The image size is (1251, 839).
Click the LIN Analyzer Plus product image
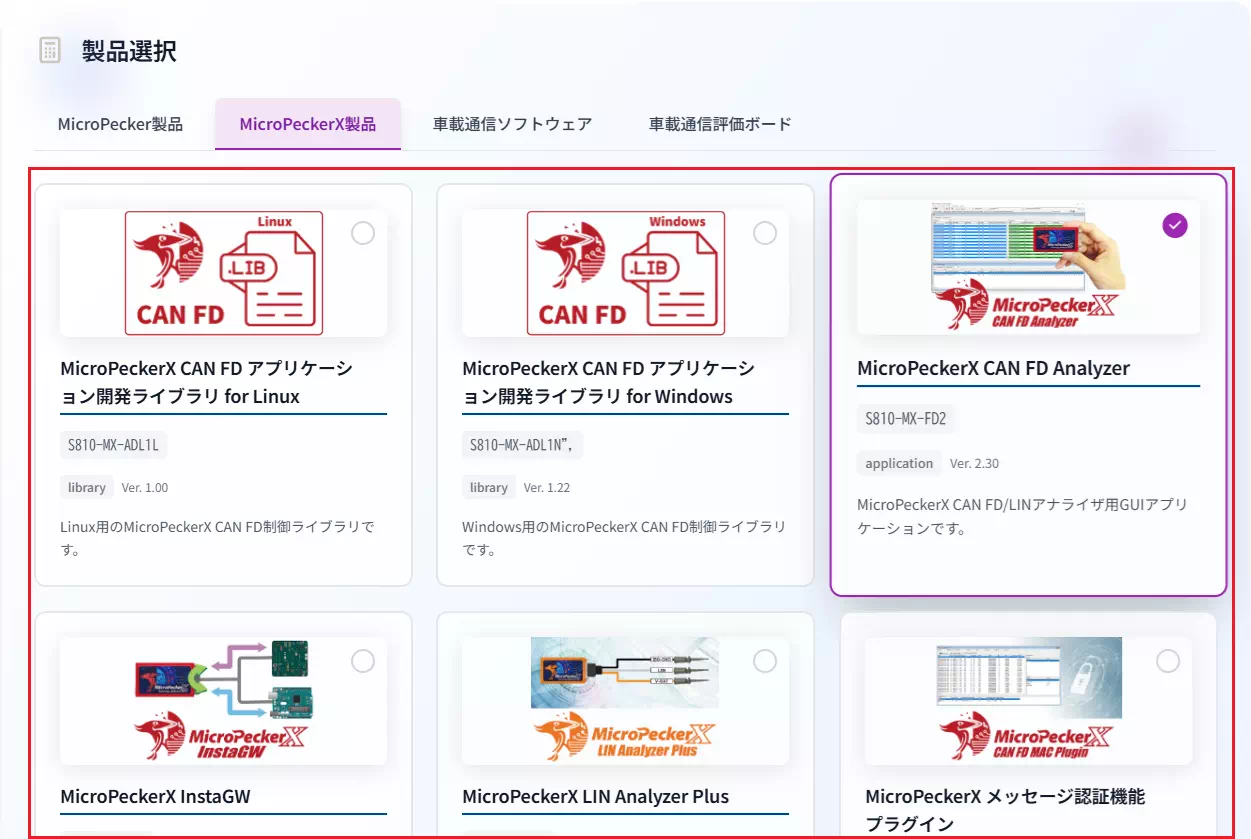pyautogui.click(x=625, y=700)
